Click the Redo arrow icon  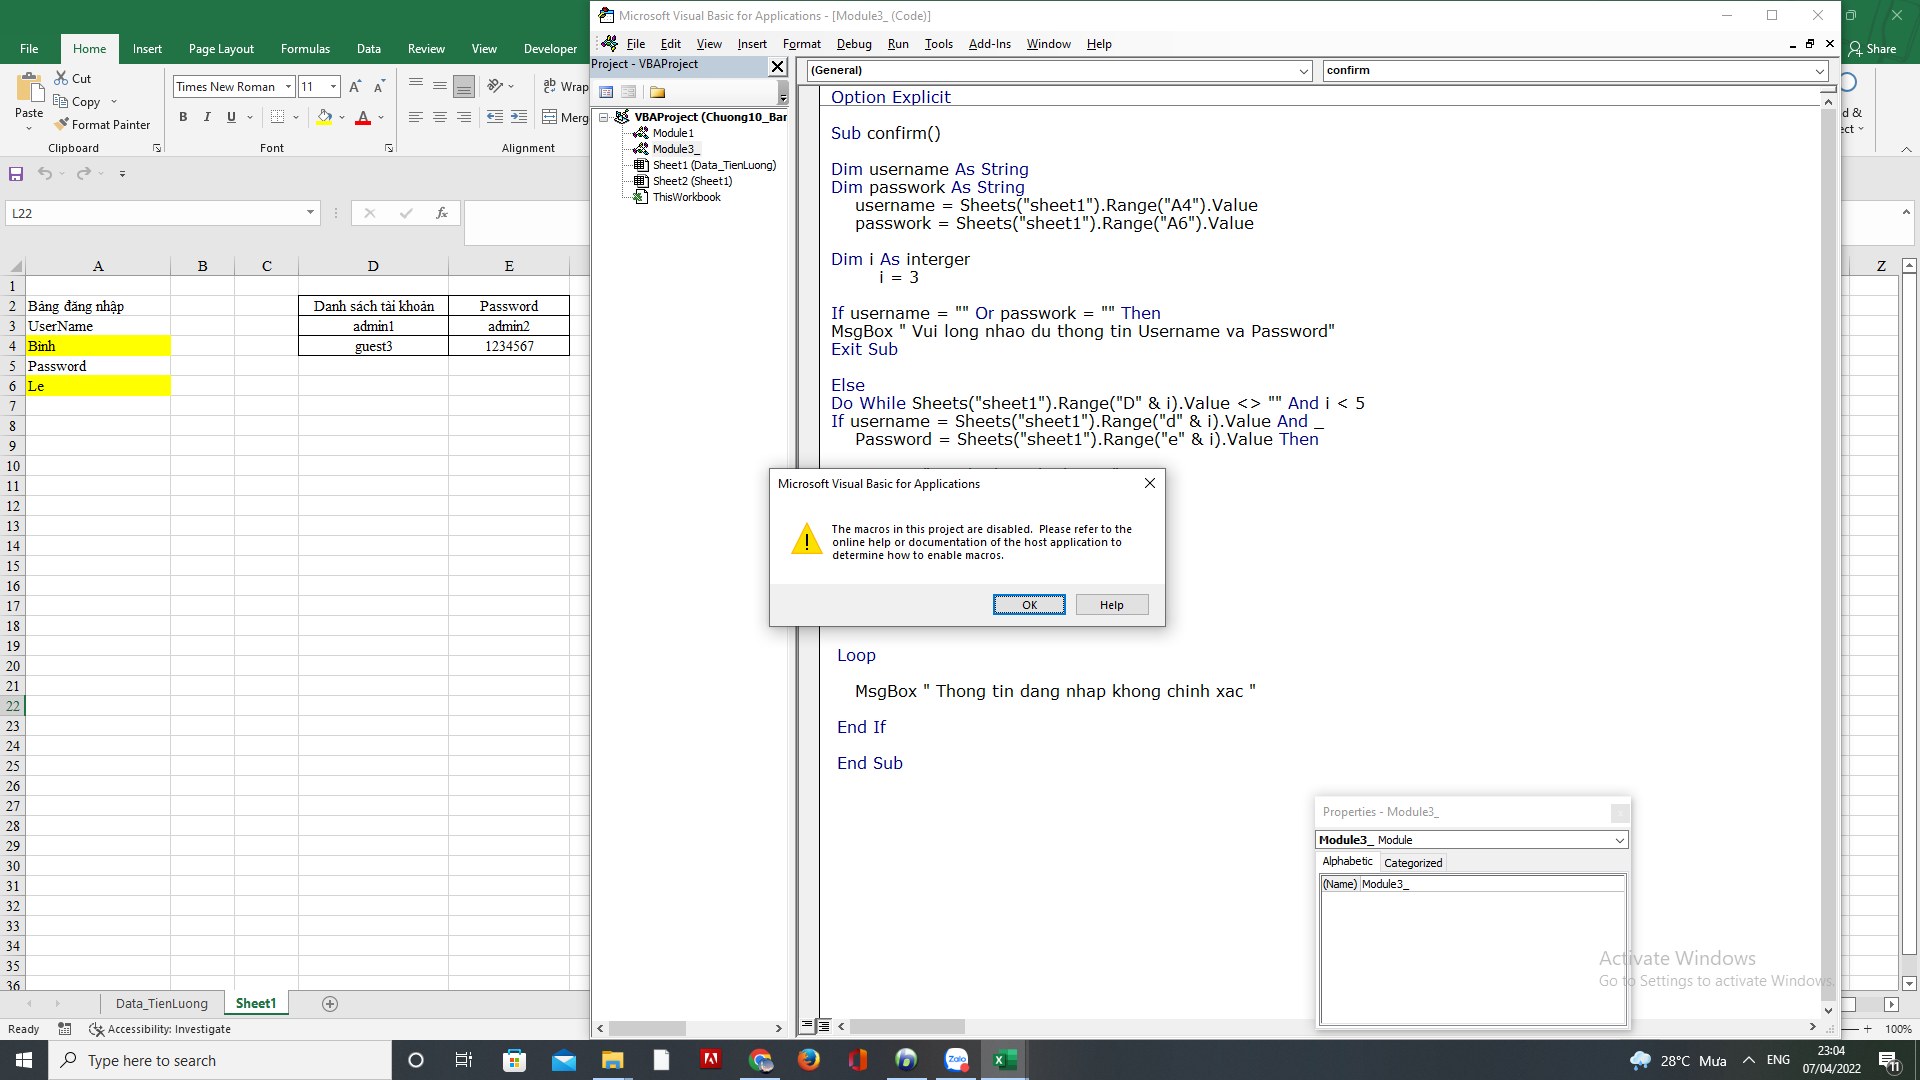(84, 173)
